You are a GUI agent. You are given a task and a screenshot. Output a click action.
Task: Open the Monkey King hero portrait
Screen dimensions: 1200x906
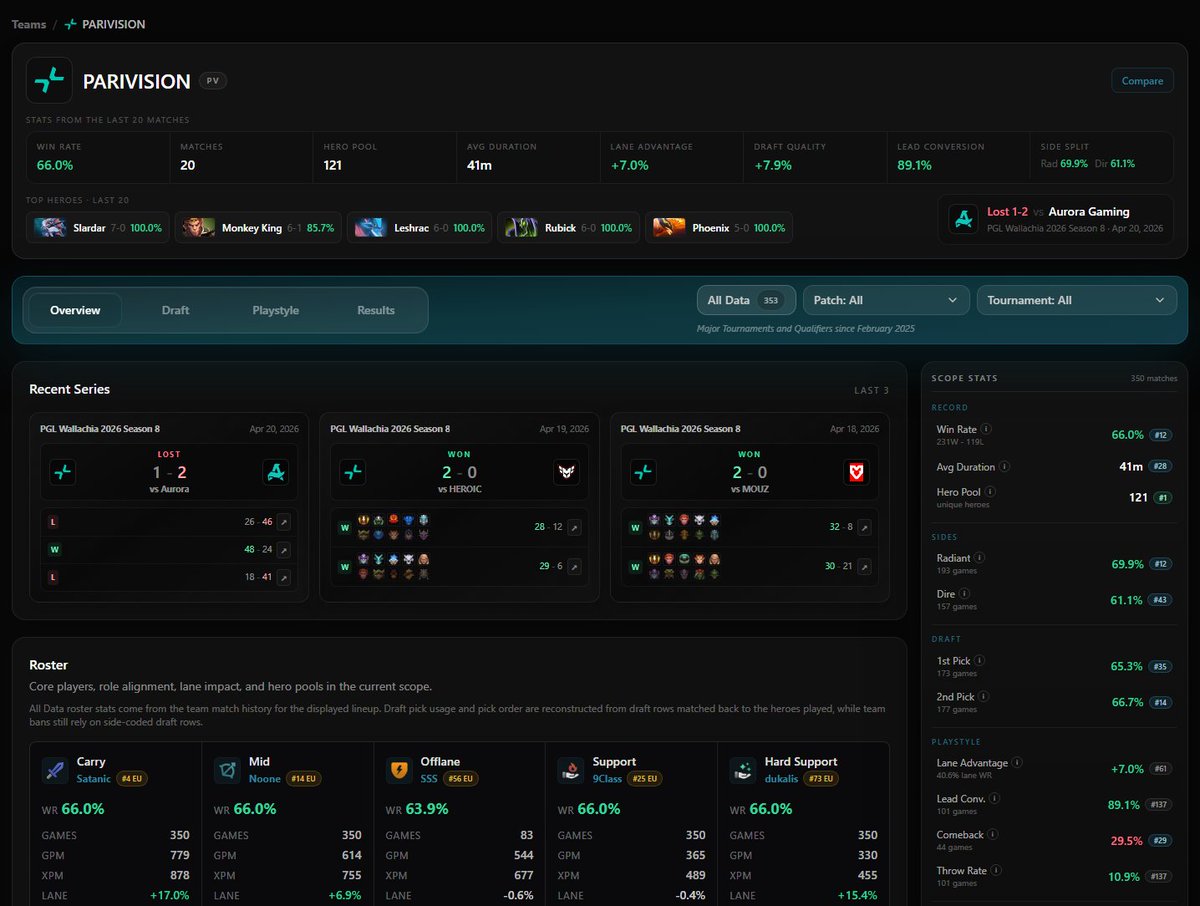coord(199,228)
